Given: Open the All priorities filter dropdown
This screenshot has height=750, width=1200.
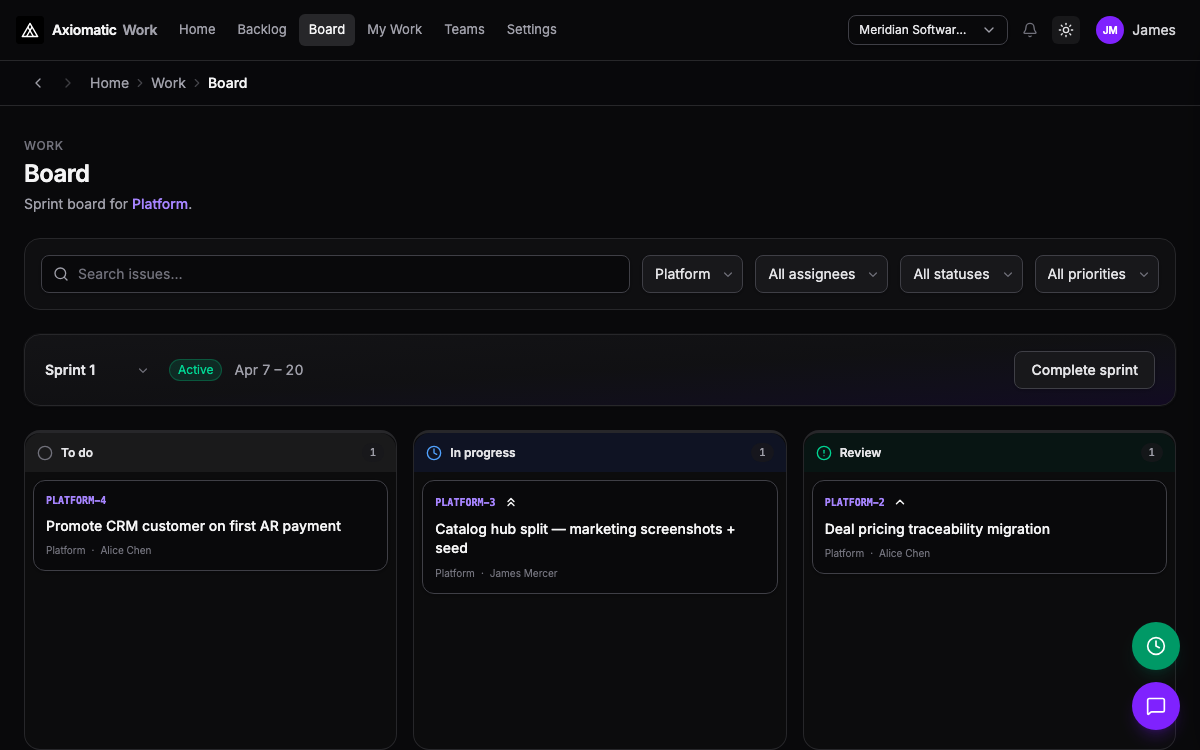Looking at the screenshot, I should 1096,274.
